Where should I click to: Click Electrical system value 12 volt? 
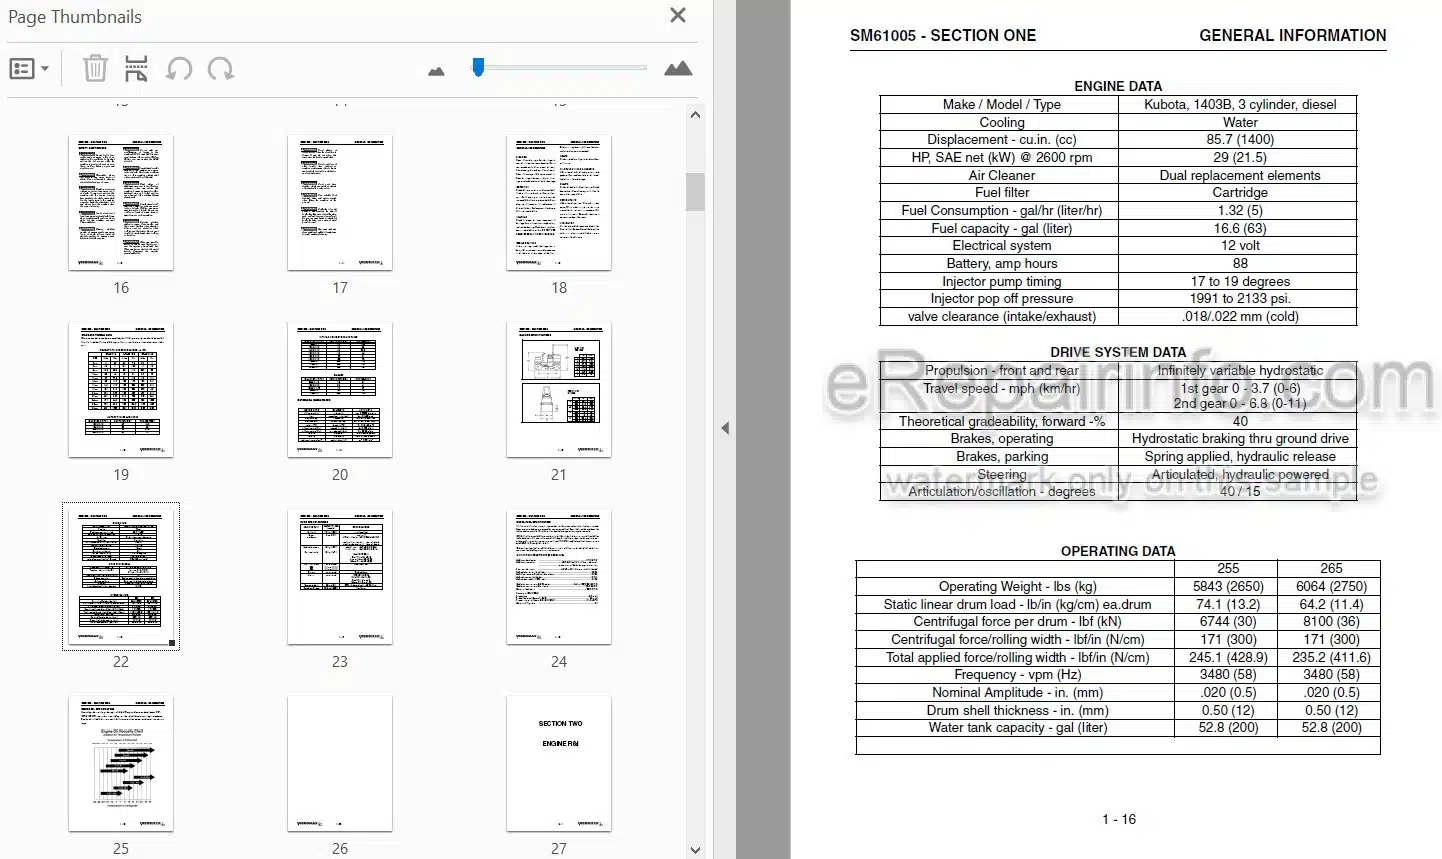tap(1240, 246)
